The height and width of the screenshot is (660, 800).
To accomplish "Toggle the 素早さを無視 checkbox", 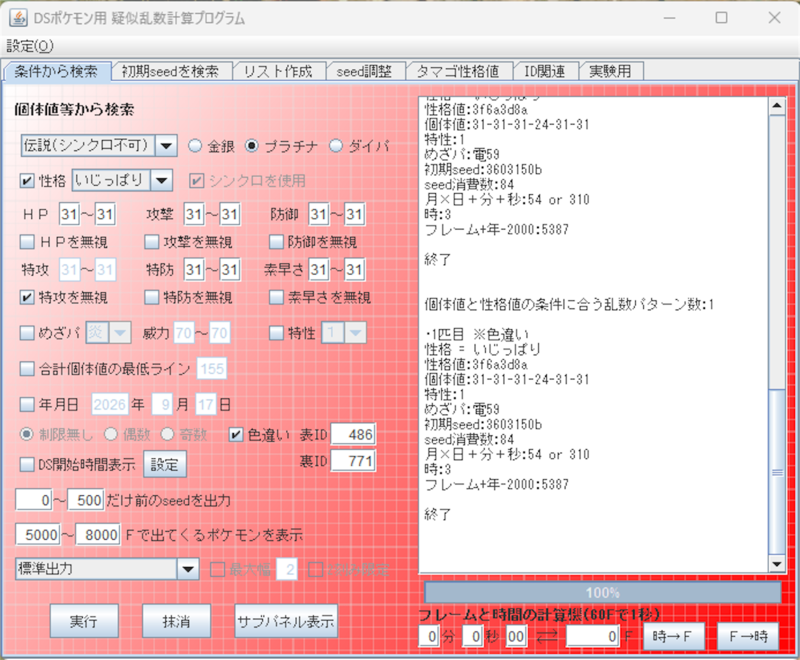I will (276, 297).
